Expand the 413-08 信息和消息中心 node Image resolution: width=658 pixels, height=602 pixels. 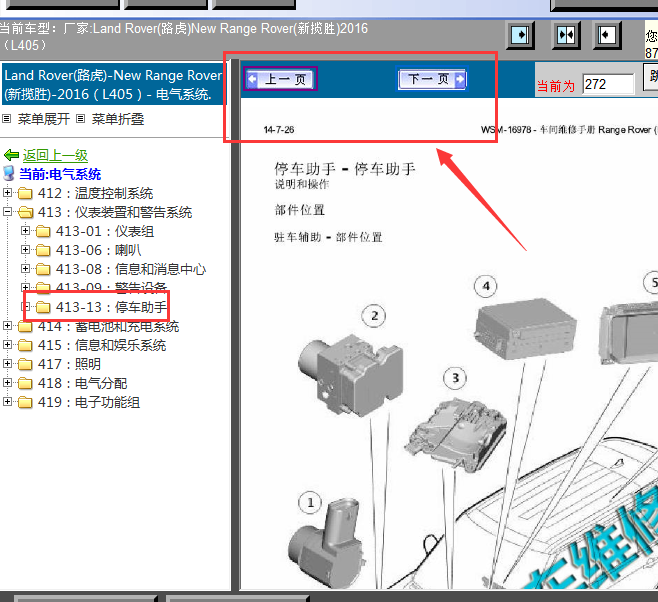point(26,268)
